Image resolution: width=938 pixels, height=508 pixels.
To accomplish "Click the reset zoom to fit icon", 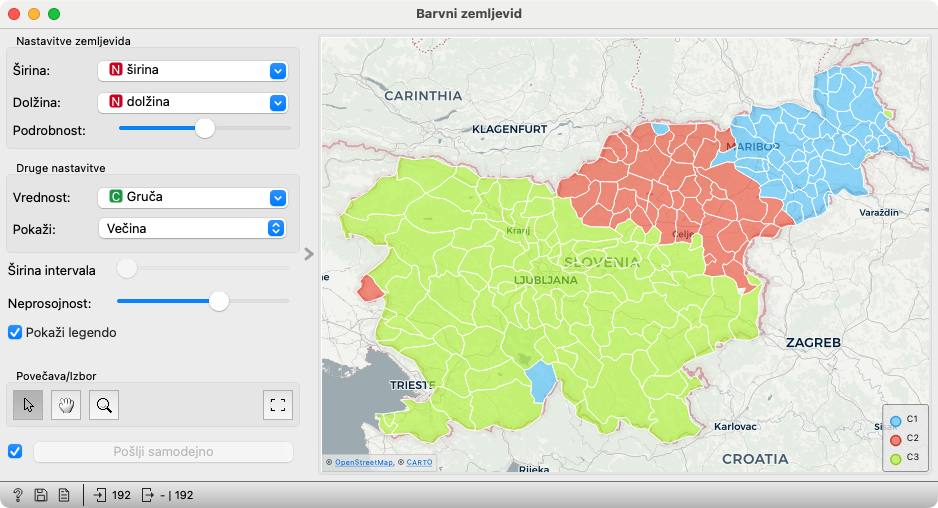I will pos(278,405).
